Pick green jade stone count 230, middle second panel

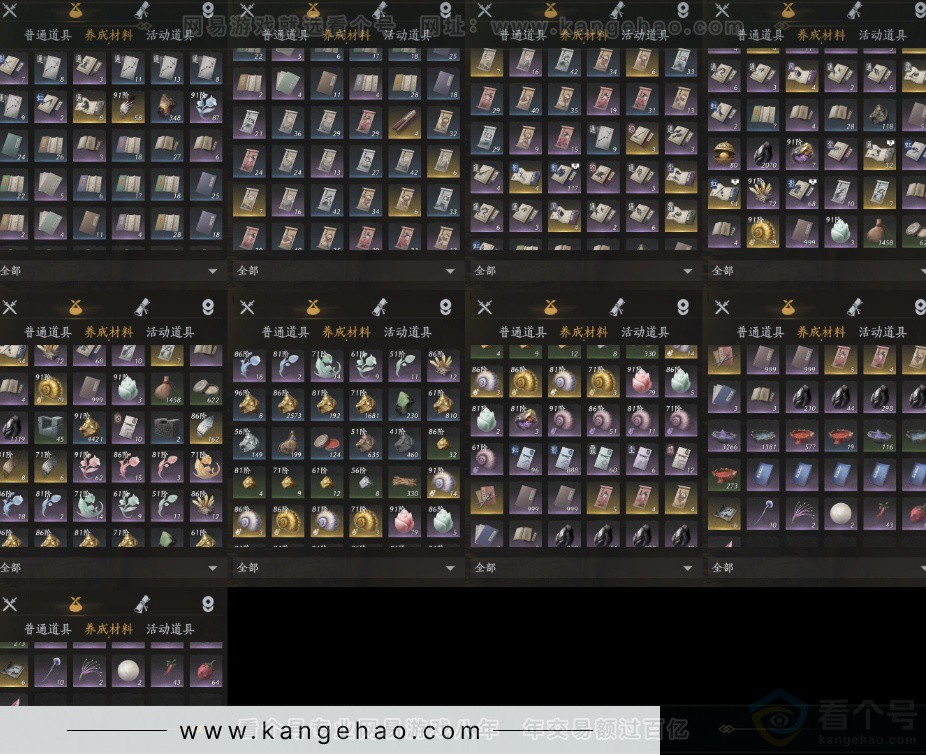click(405, 403)
